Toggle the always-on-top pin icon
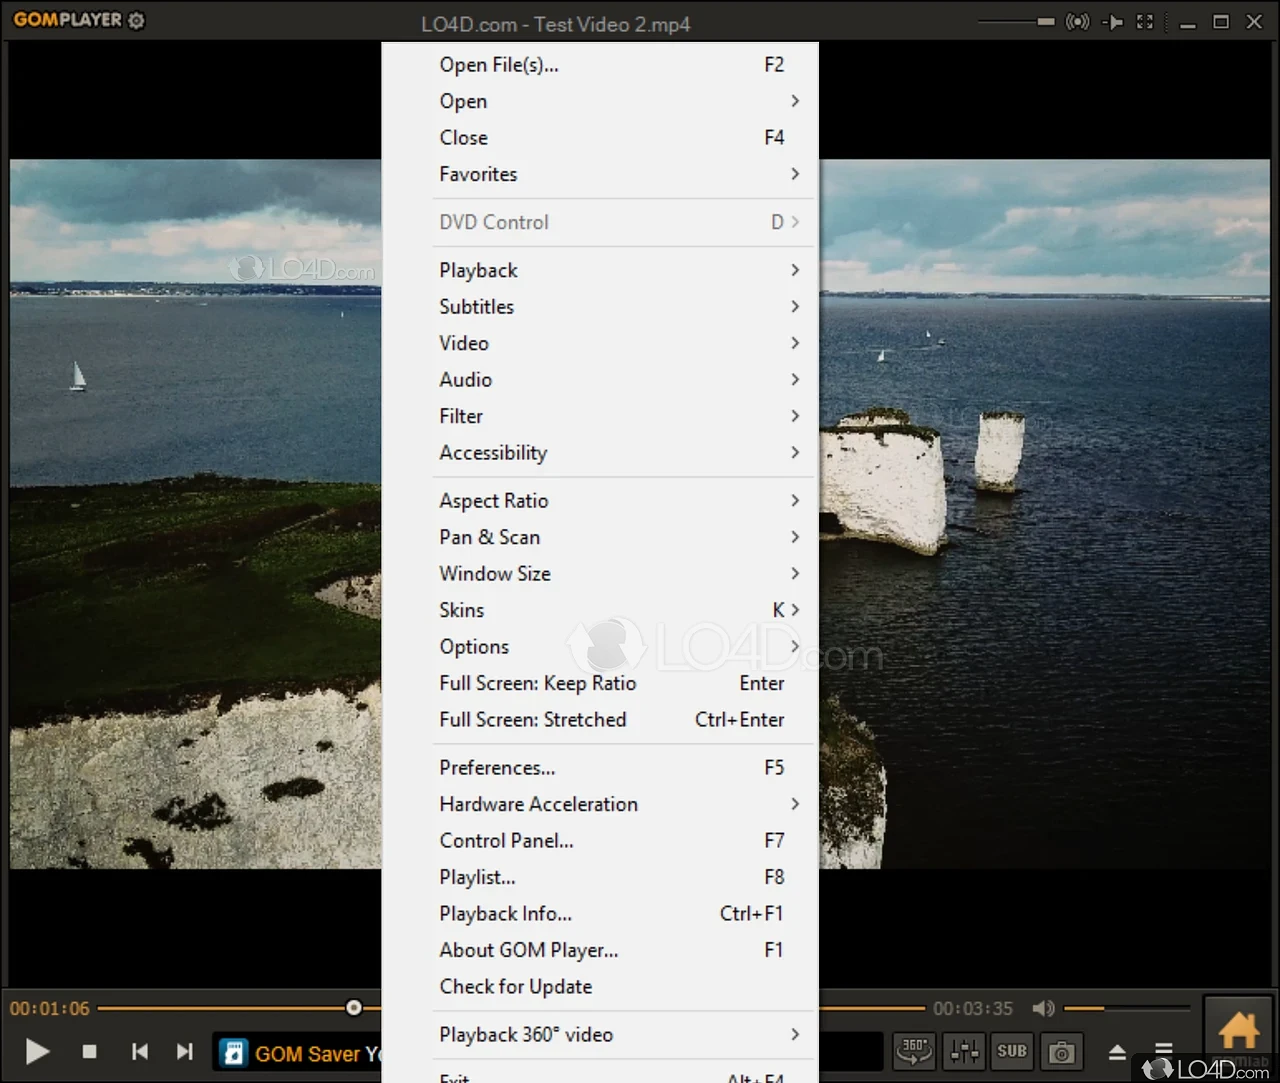The width and height of the screenshot is (1280, 1083). pyautogui.click(x=1112, y=21)
